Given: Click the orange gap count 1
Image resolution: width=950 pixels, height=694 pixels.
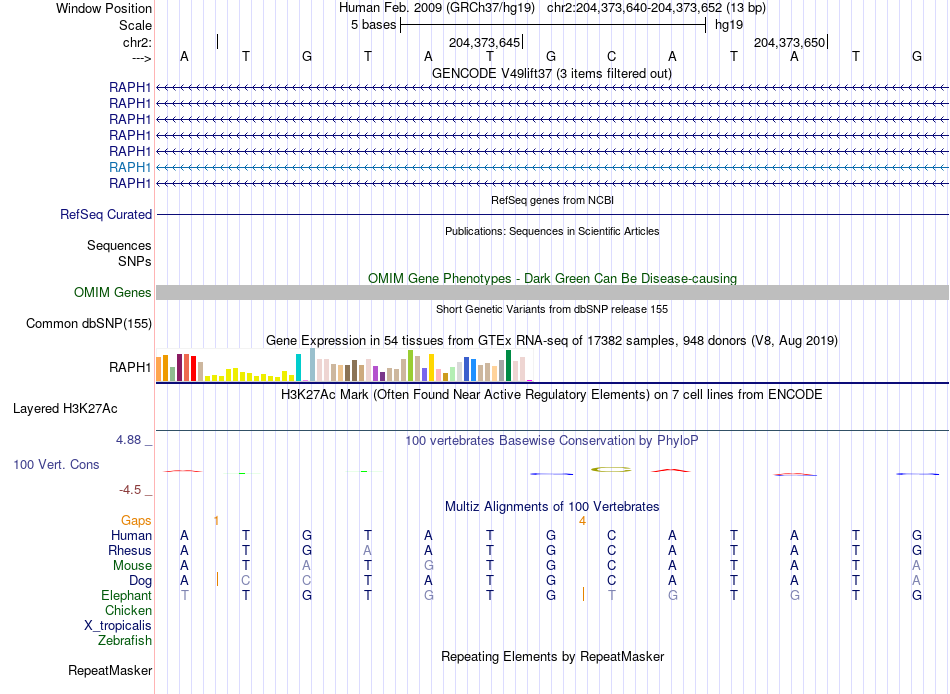Looking at the screenshot, I should click(x=216, y=521).
